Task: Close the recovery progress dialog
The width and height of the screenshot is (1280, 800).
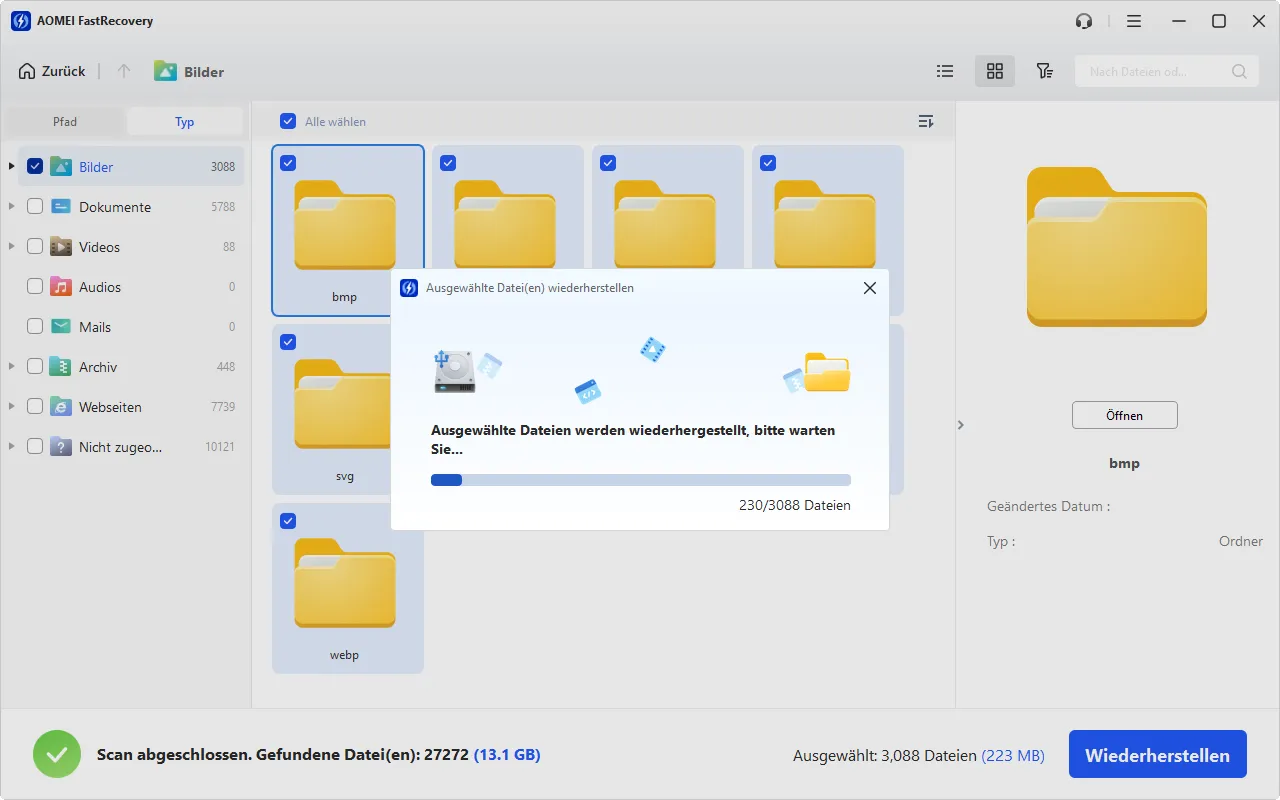Action: [x=869, y=288]
